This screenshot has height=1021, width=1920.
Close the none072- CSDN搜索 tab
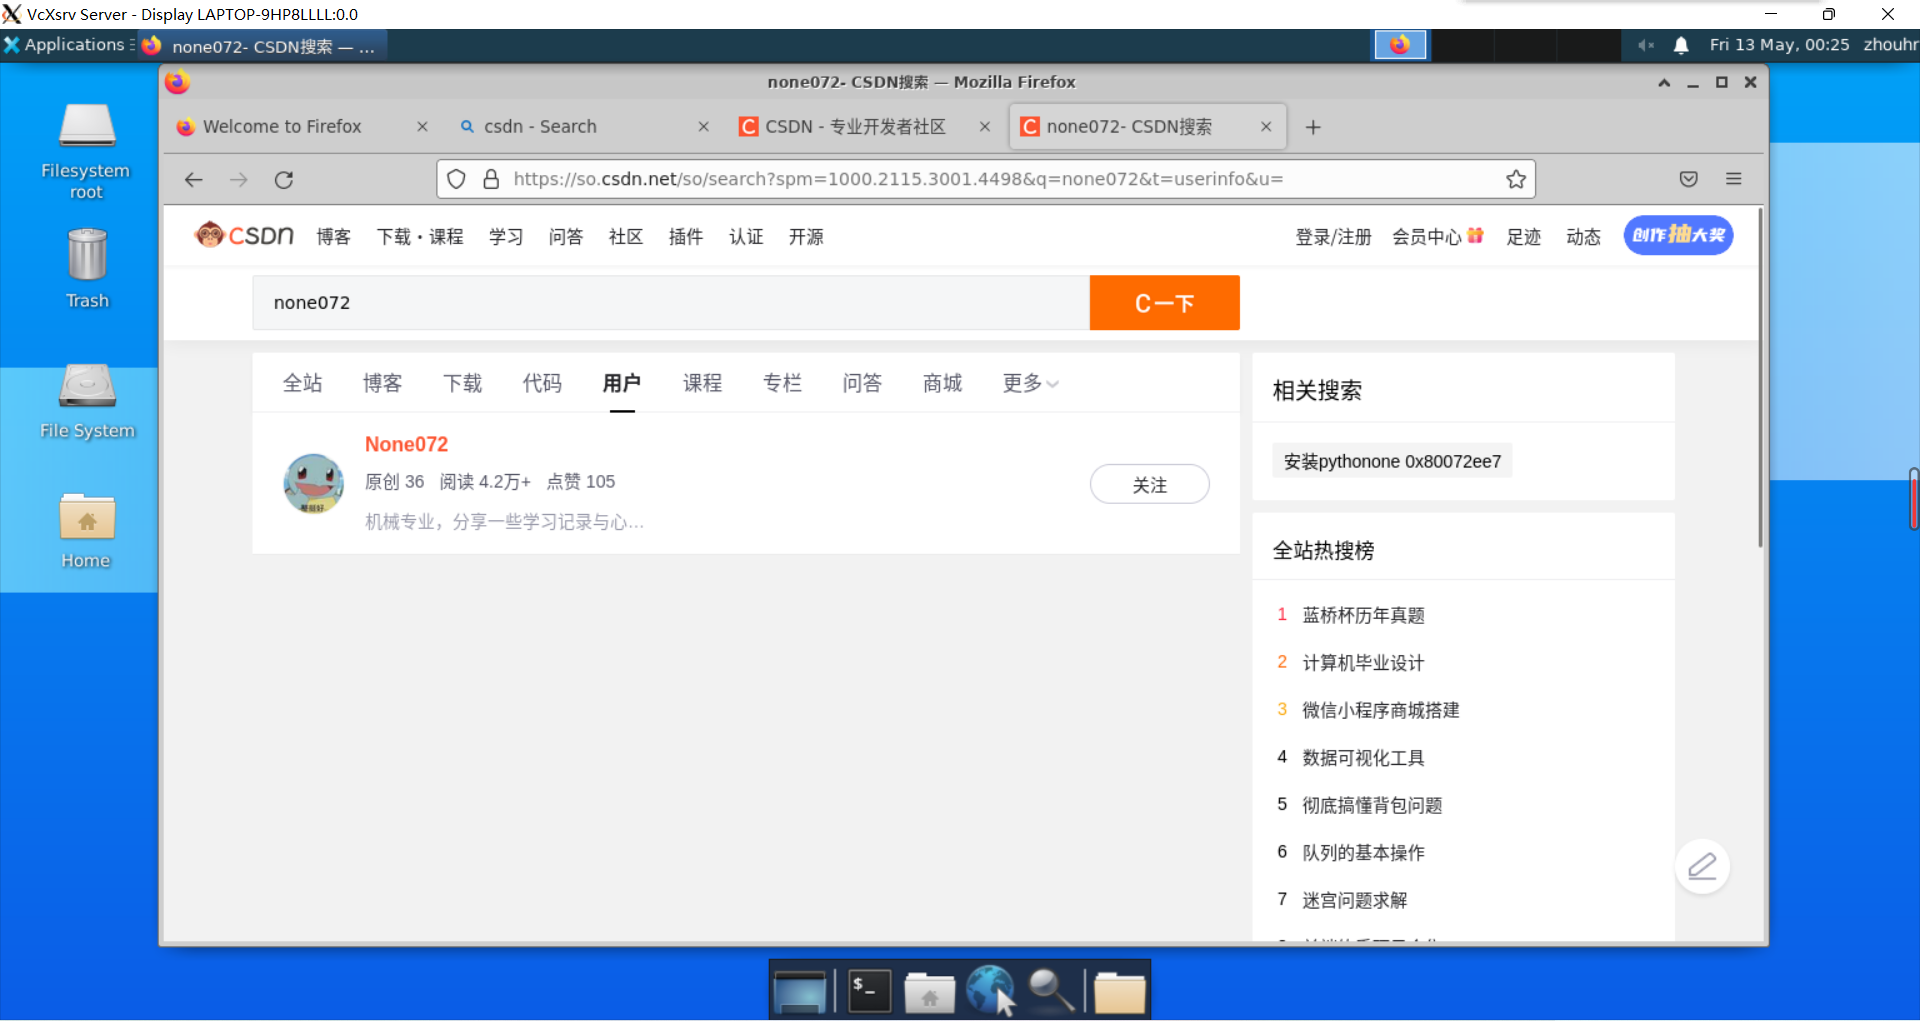pos(1266,127)
